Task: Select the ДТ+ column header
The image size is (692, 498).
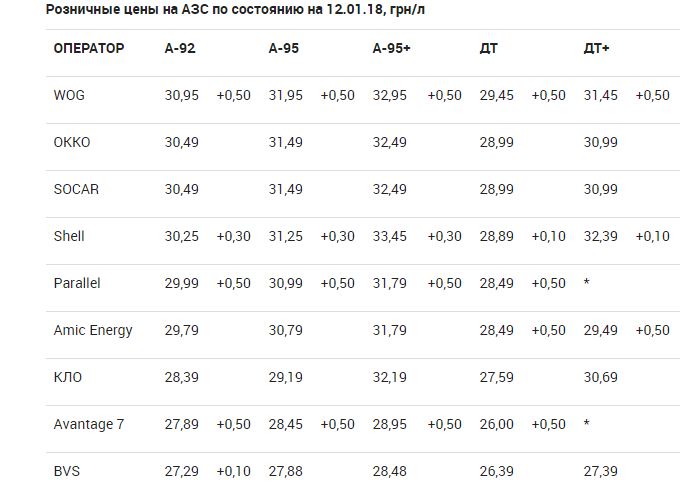Action: [x=597, y=48]
